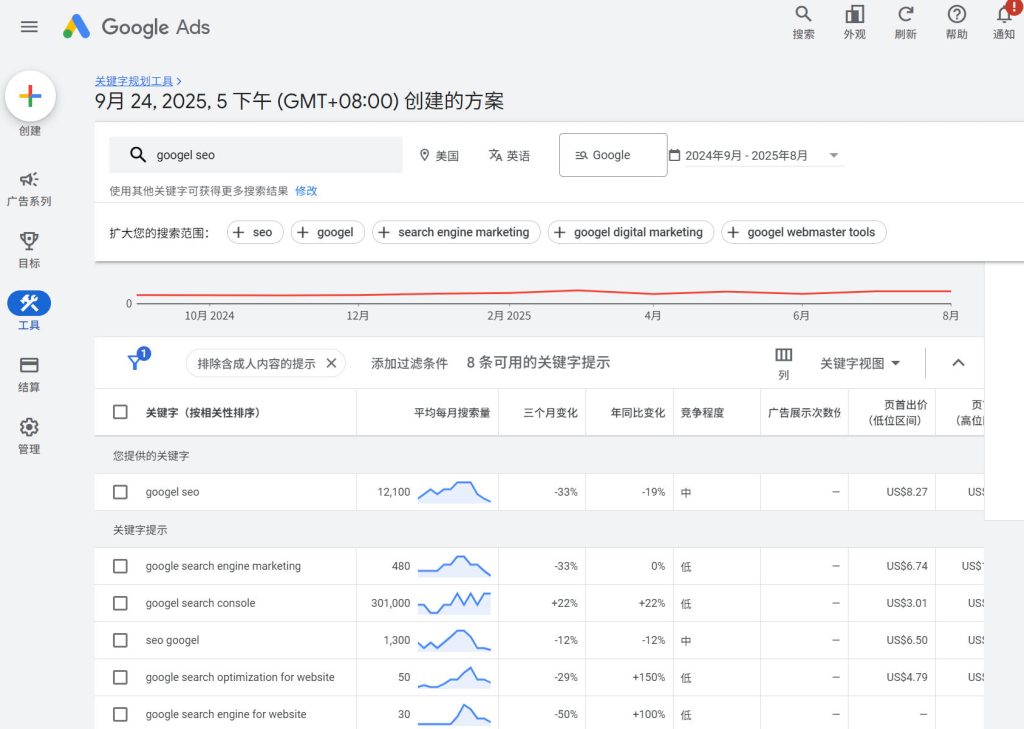Add 'search engine marketing' suggestion chip
Screen dimensions: 1024x729
[x=456, y=232]
